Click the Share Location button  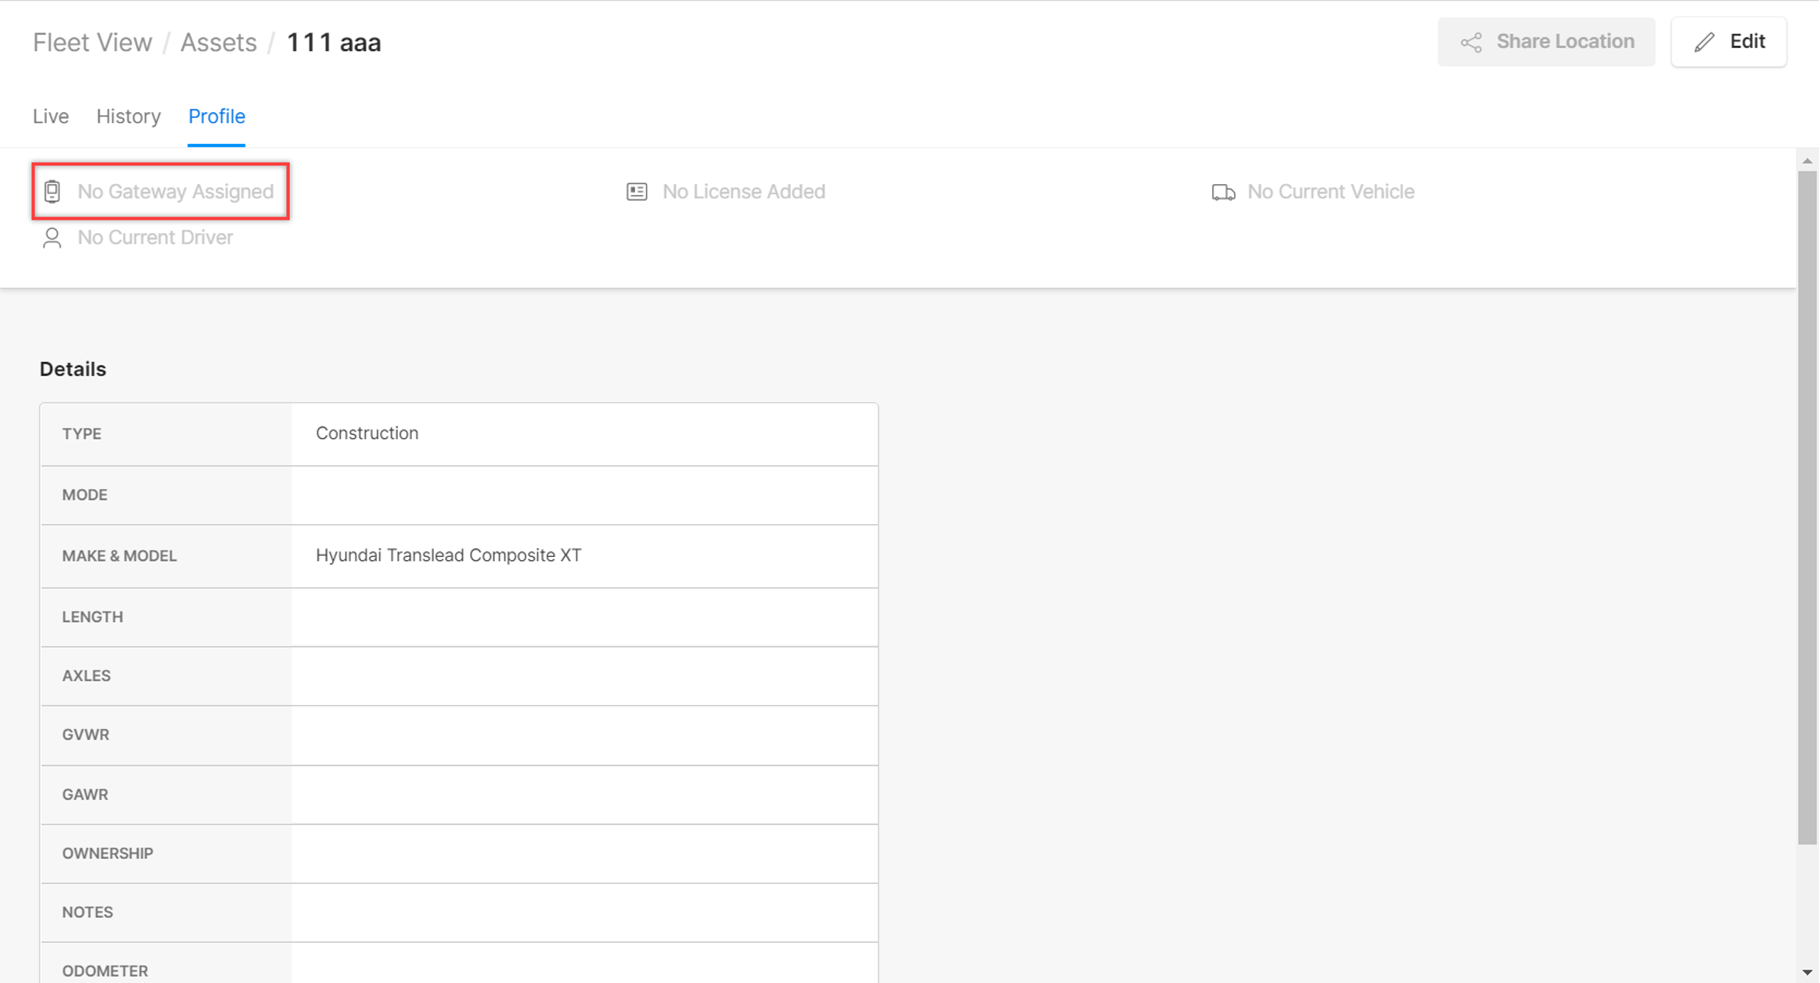click(x=1546, y=42)
